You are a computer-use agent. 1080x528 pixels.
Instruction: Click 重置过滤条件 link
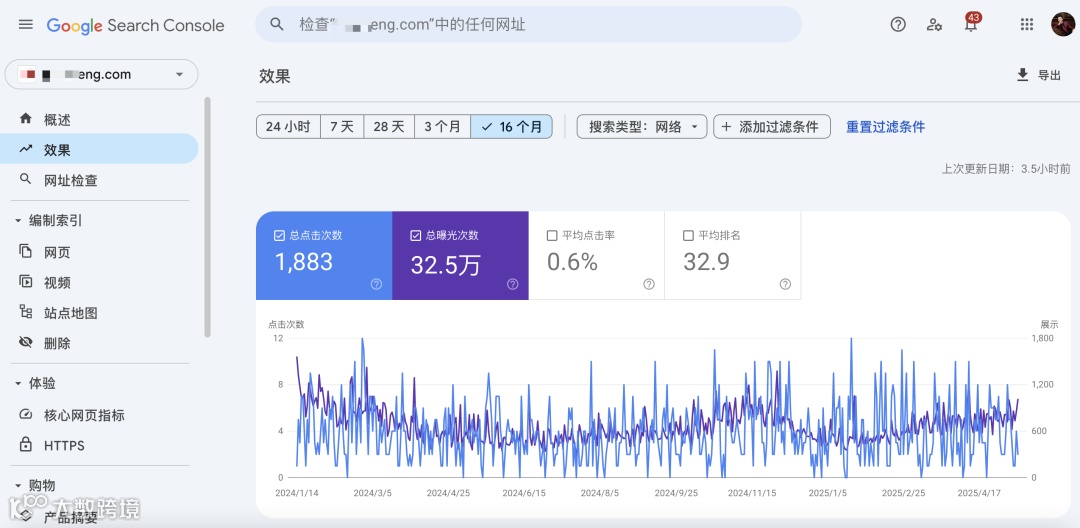pyautogui.click(x=886, y=127)
